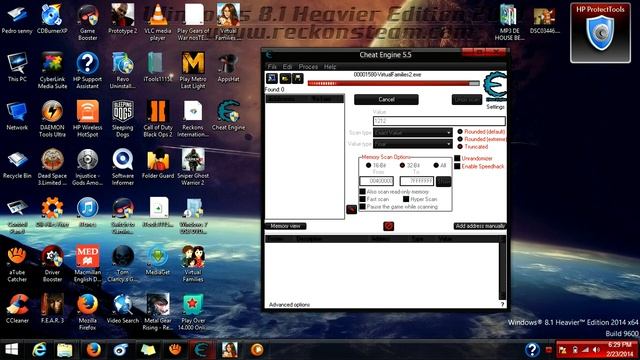
Task: Open the CCleaner desktop icon
Action: (x=17, y=309)
